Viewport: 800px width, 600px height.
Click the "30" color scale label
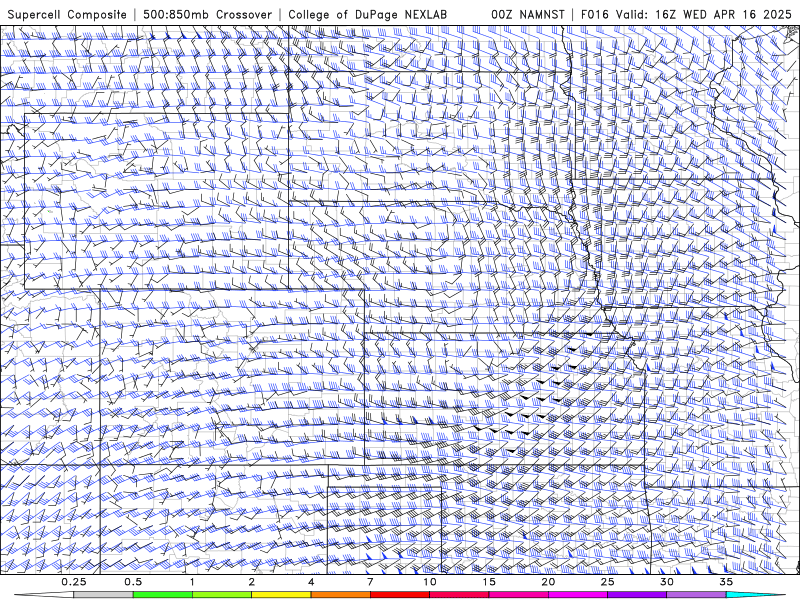tap(667, 582)
